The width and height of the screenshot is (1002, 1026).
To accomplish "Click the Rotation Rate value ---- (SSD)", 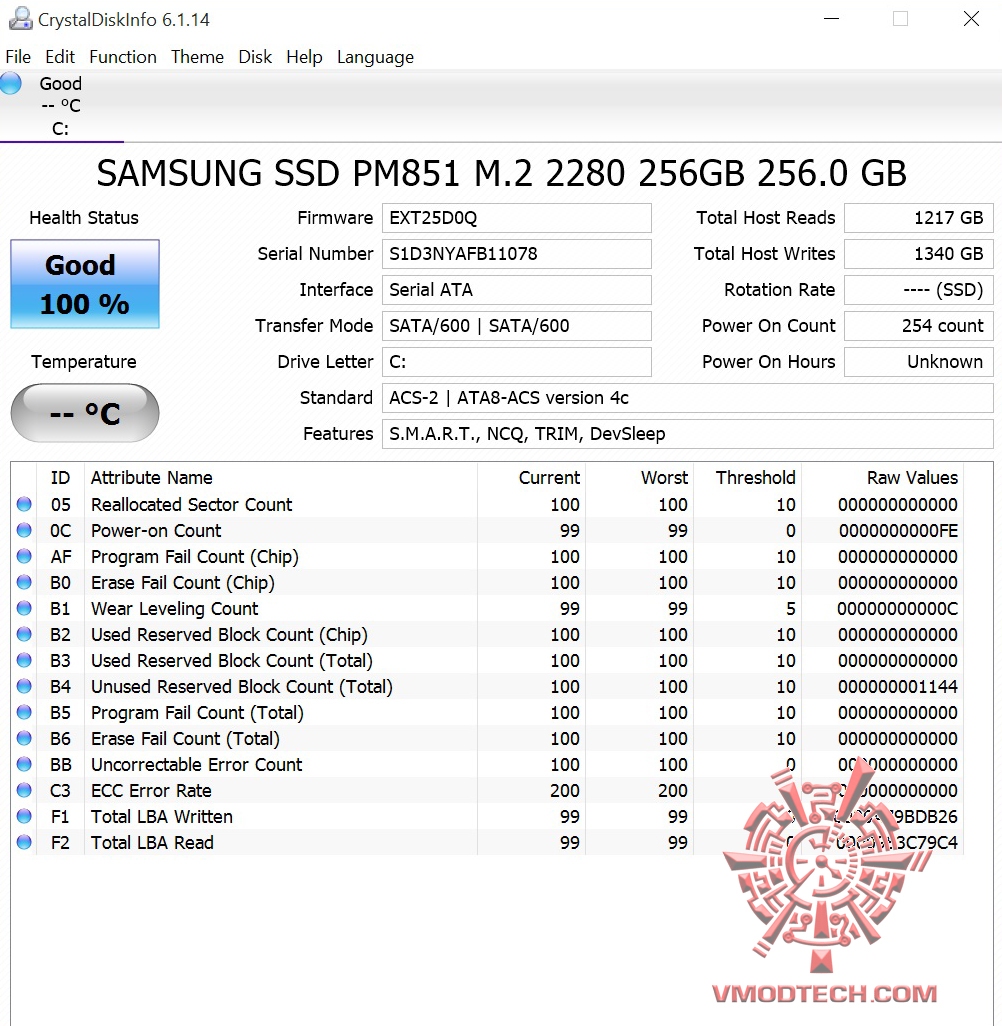I will click(x=918, y=290).
